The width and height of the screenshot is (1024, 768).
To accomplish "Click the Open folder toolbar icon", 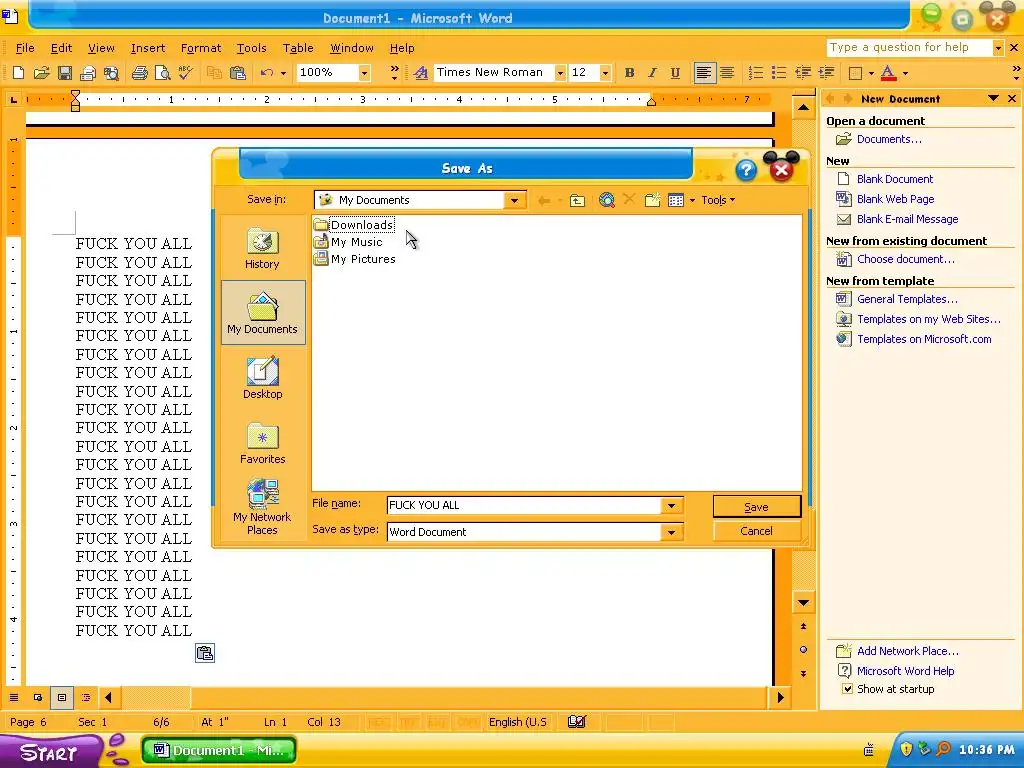I will (x=41, y=72).
